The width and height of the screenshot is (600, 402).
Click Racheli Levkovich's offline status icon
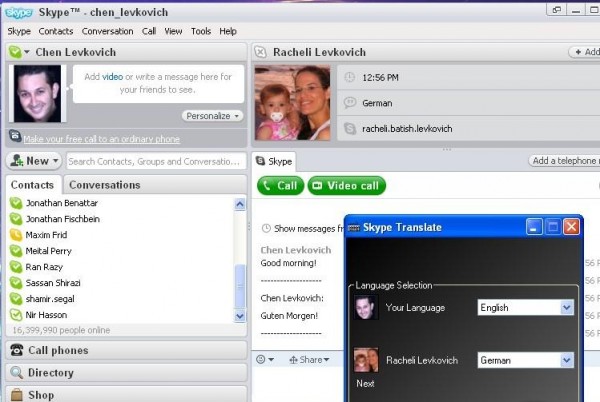(261, 52)
